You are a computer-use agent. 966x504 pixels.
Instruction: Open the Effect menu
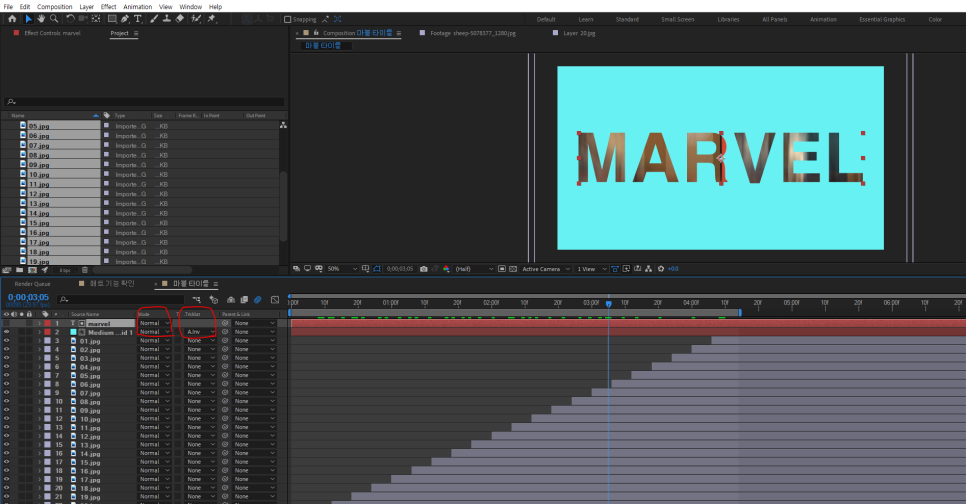[x=108, y=7]
